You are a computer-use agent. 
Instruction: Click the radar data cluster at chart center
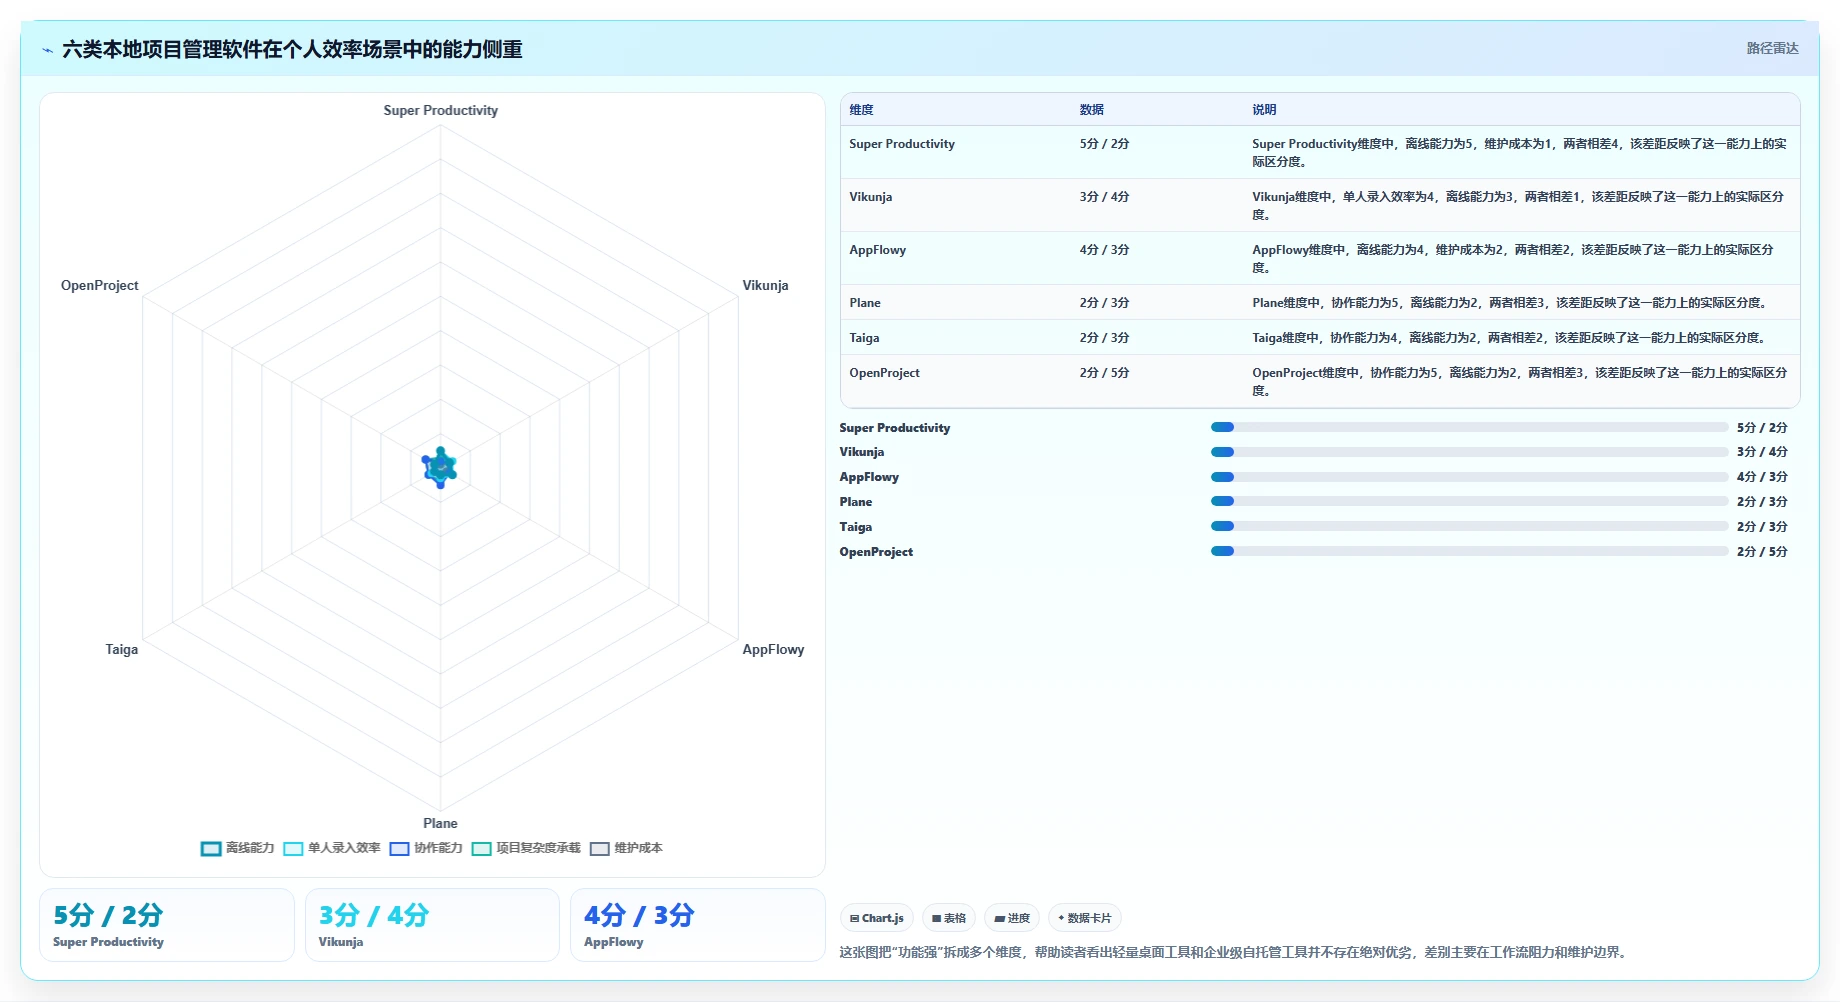point(440,467)
